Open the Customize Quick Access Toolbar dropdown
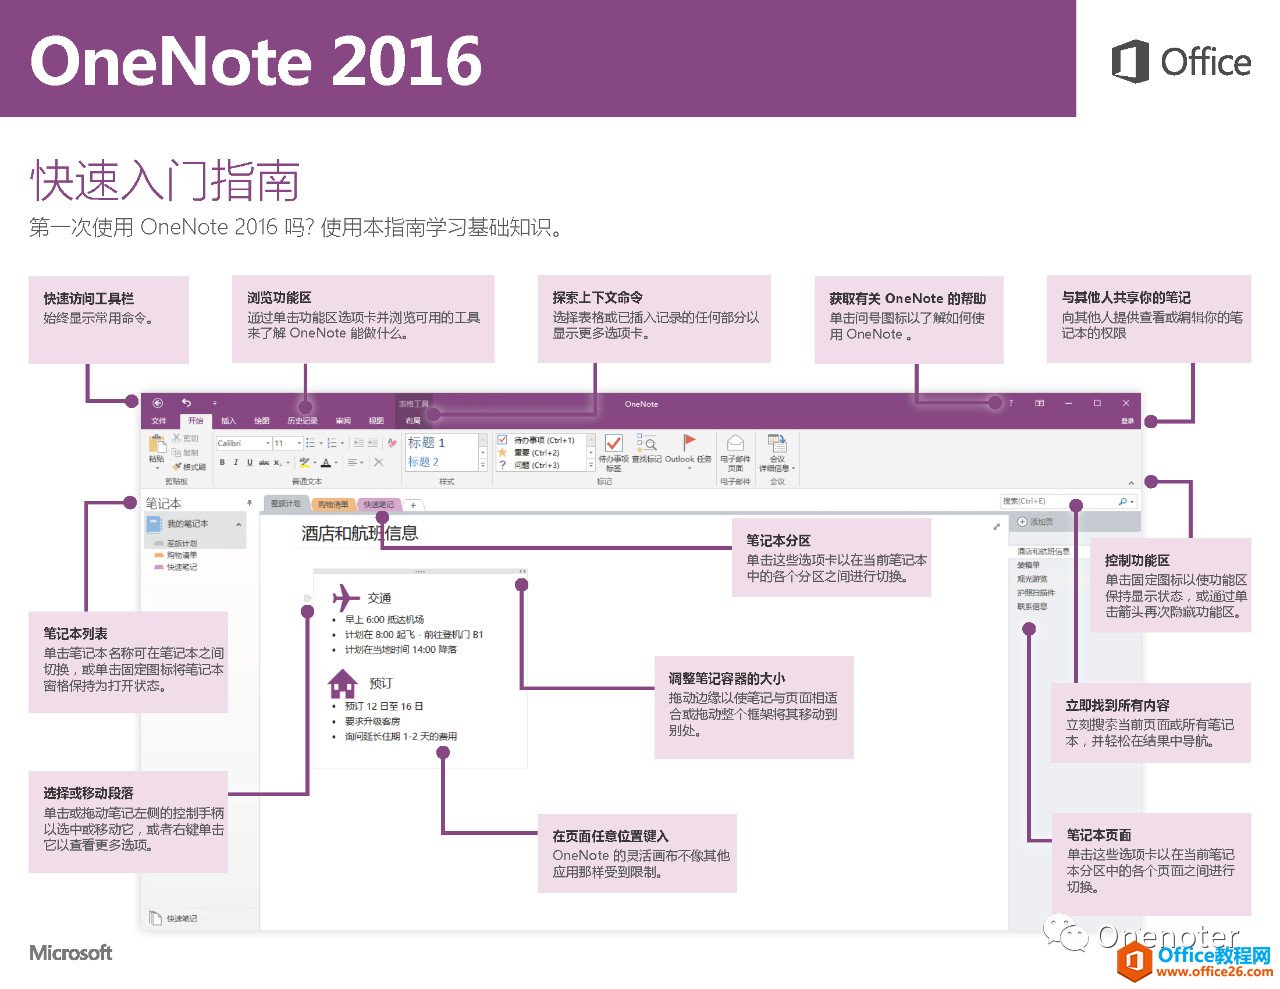The width and height of the screenshot is (1280, 989). point(215,403)
